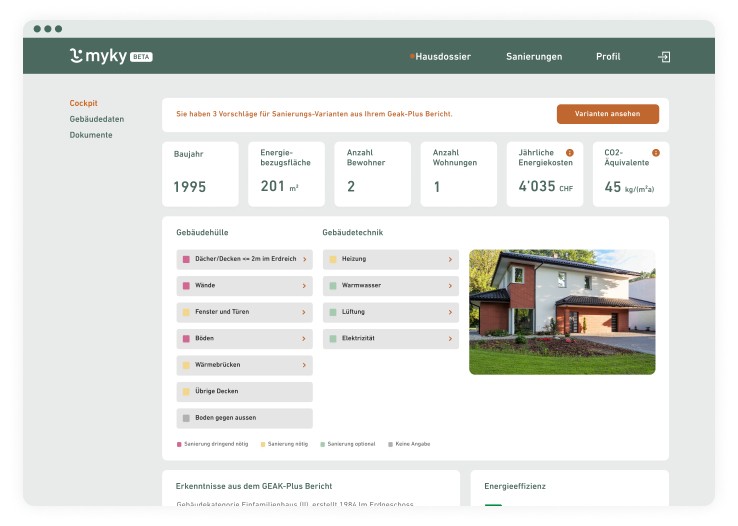Expand chevron on Fenster und Türen row
Image resolution: width=738 pixels, height=526 pixels.
pyautogui.click(x=304, y=312)
